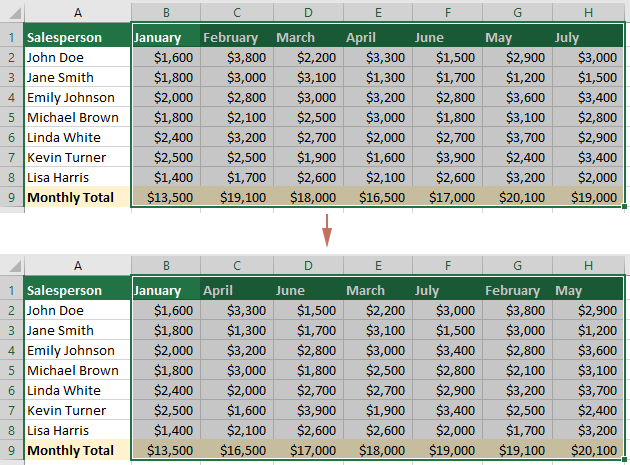
Task: Click the April header cell in bottom table
Action: pyautogui.click(x=237, y=290)
